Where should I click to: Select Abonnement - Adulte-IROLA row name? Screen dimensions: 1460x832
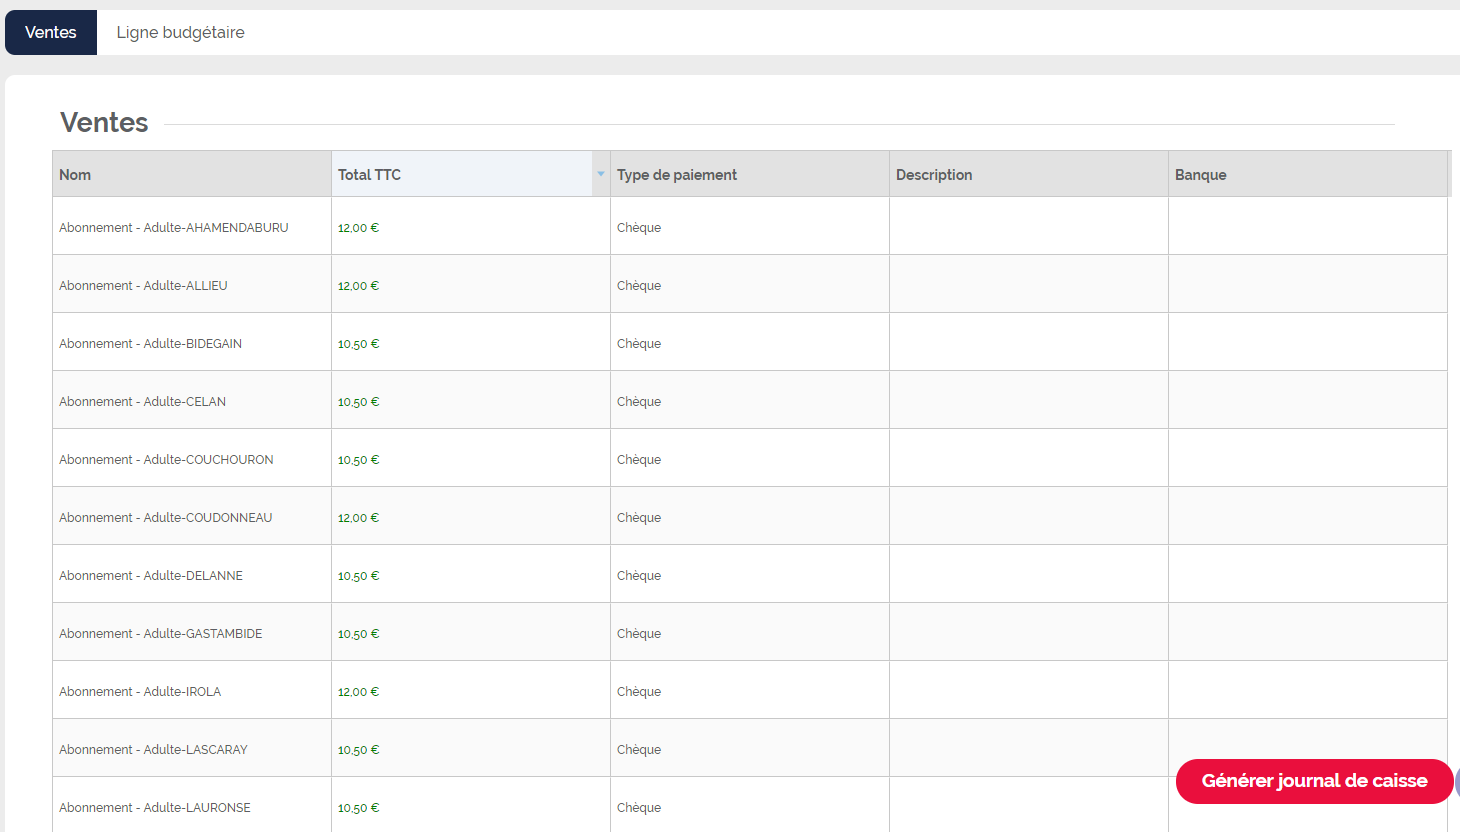(140, 692)
